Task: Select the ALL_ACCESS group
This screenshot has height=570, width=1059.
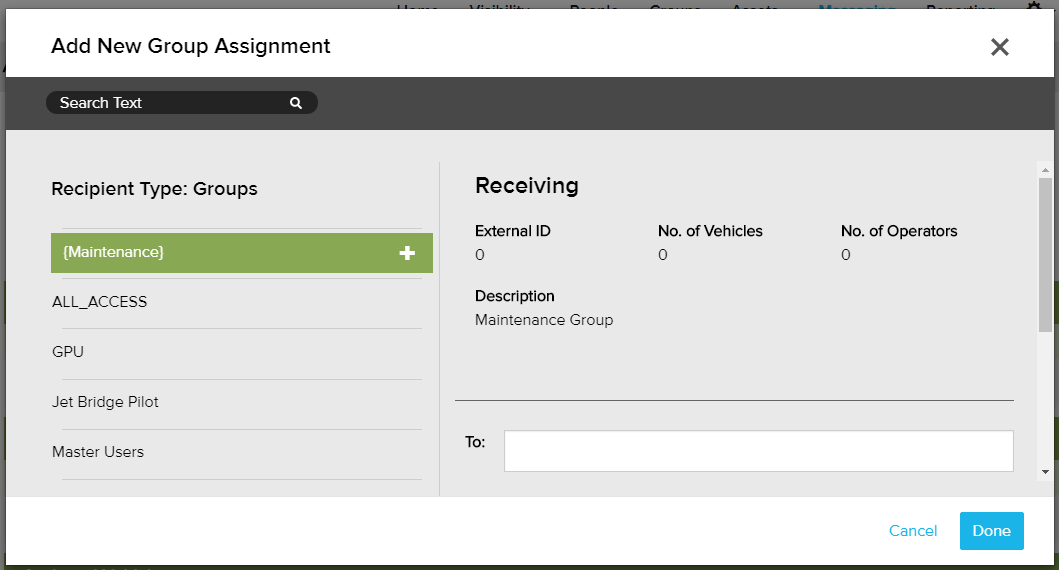Action: (x=100, y=302)
